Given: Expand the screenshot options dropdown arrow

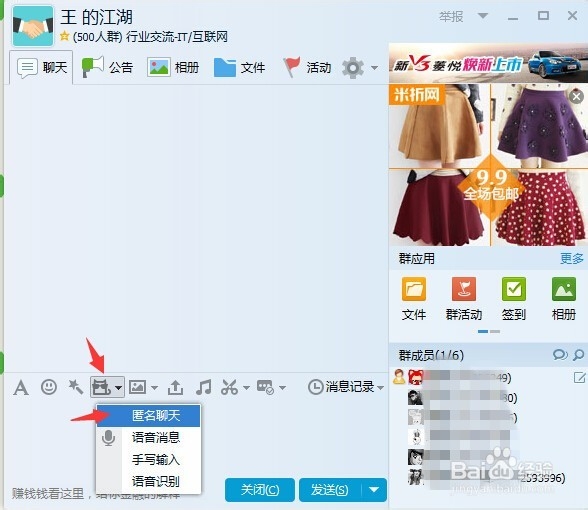Looking at the screenshot, I should pos(246,387).
